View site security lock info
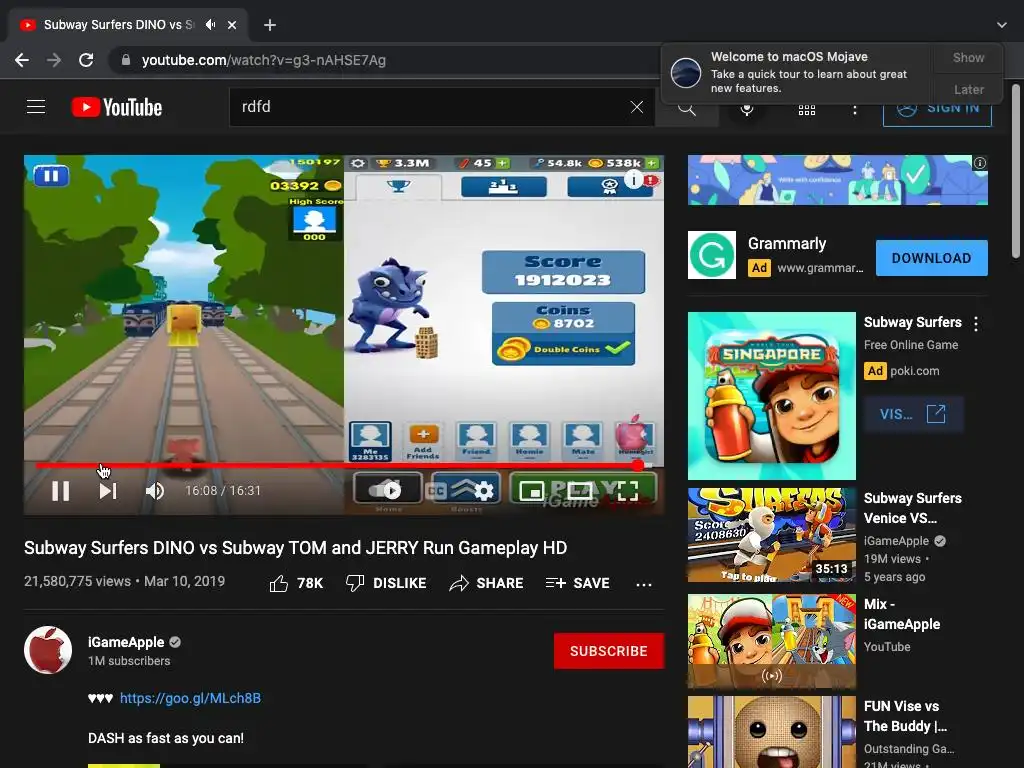Viewport: 1024px width, 768px height. tap(125, 60)
